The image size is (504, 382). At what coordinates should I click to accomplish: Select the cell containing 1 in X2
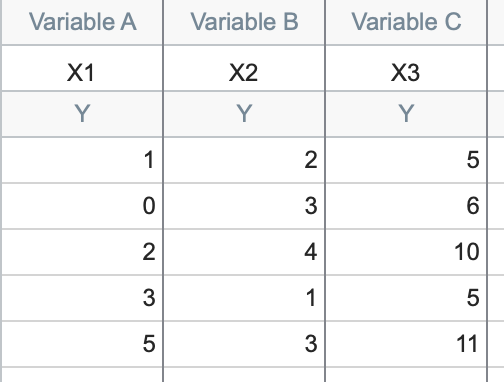244,298
